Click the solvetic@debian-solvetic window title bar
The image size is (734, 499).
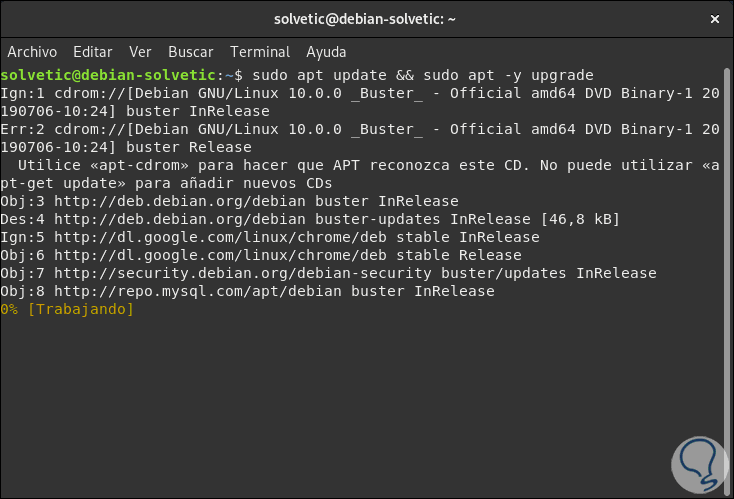(x=366, y=19)
